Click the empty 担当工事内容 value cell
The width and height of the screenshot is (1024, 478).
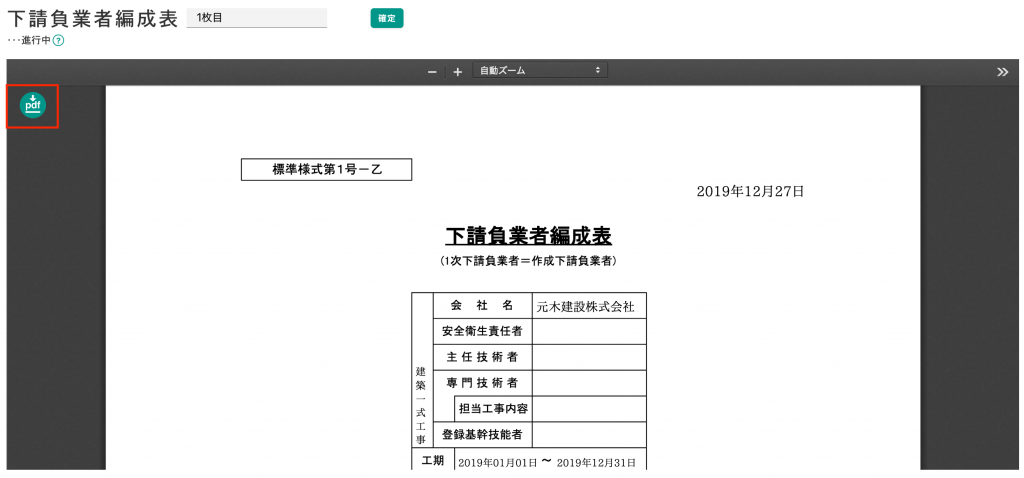coord(589,408)
